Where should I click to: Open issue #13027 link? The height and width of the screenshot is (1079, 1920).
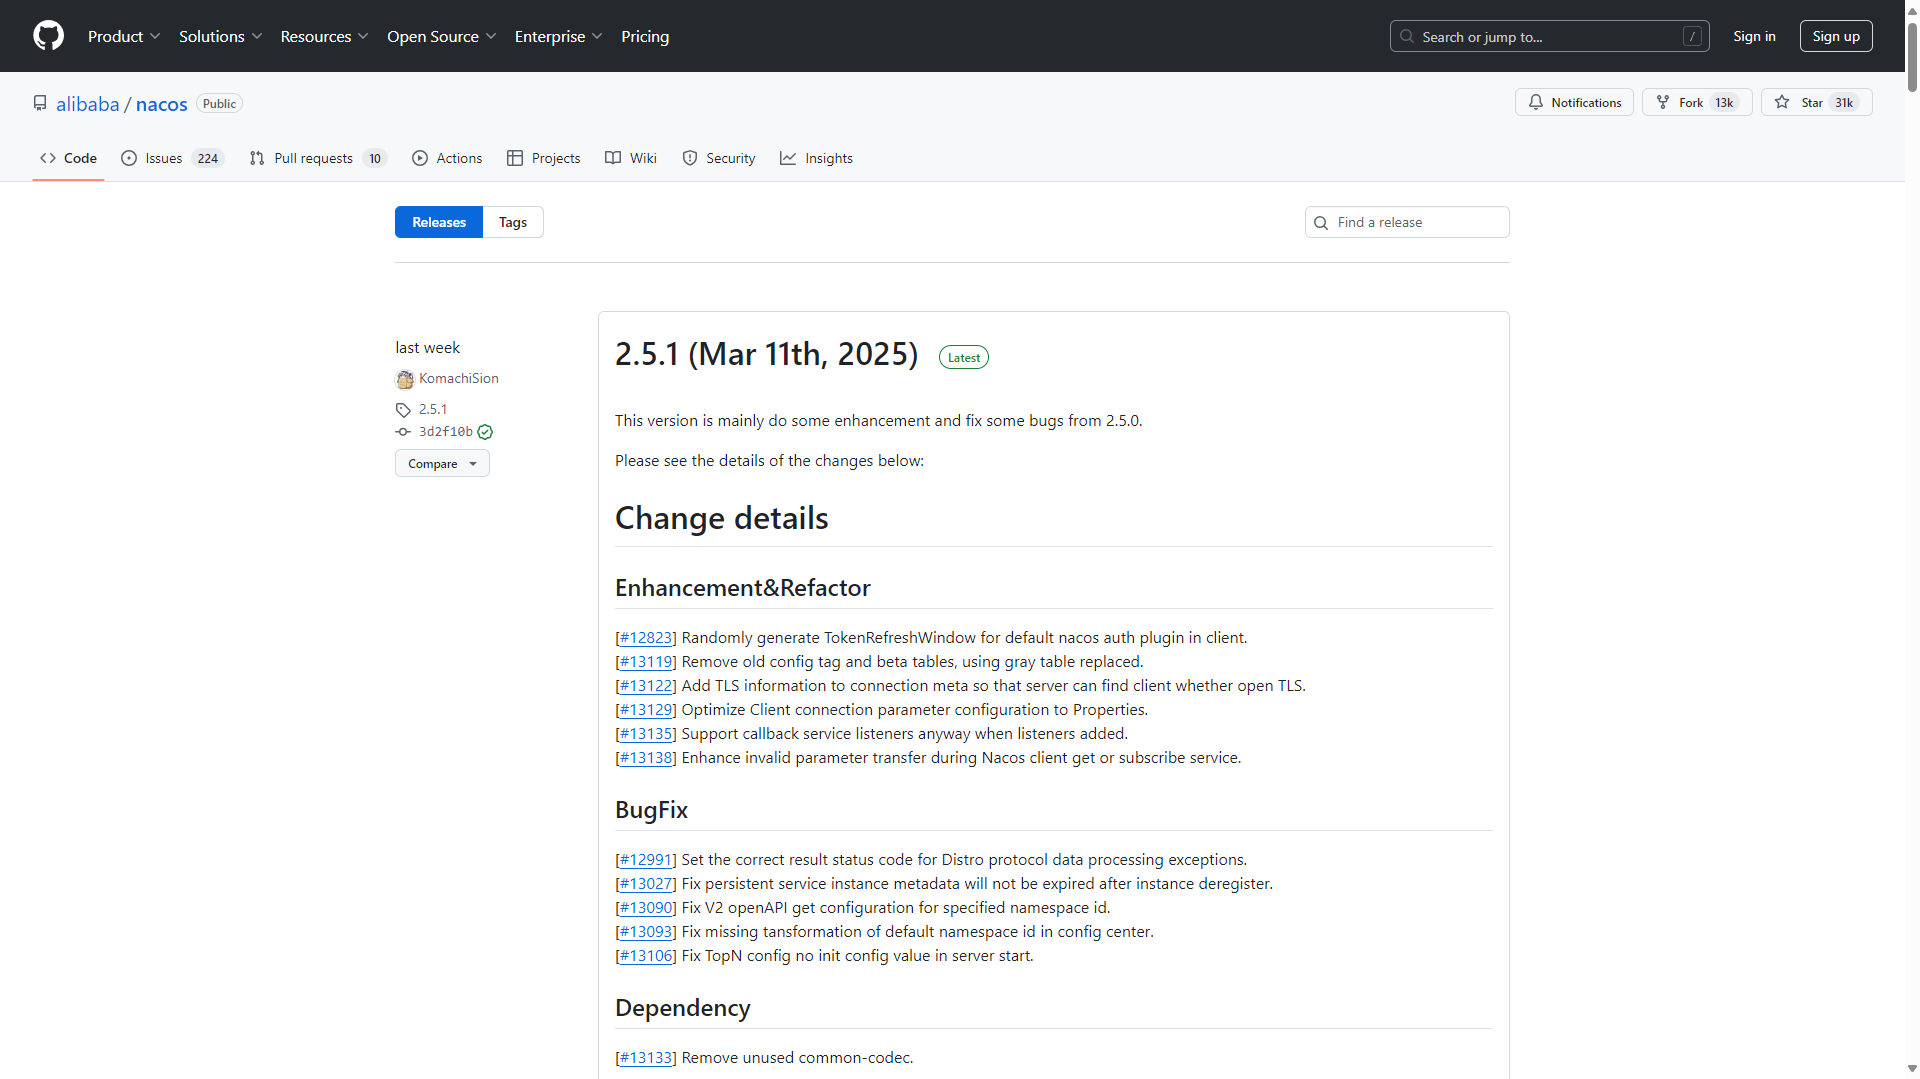click(x=646, y=884)
